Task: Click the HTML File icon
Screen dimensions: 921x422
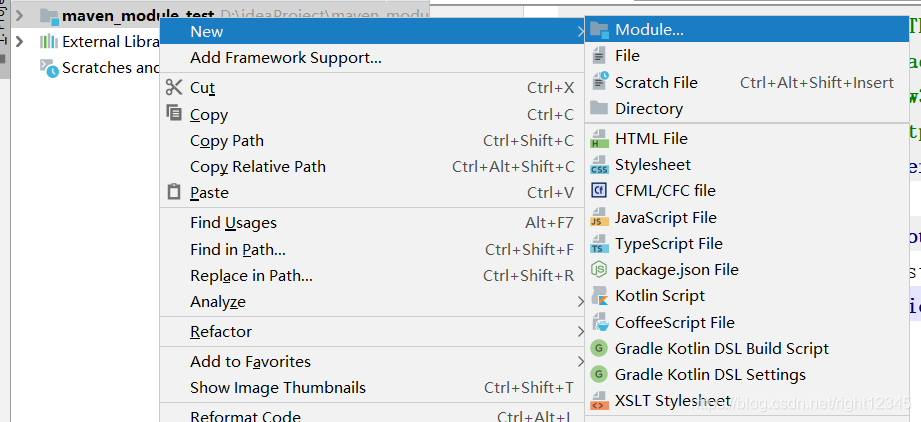Action: 599,139
